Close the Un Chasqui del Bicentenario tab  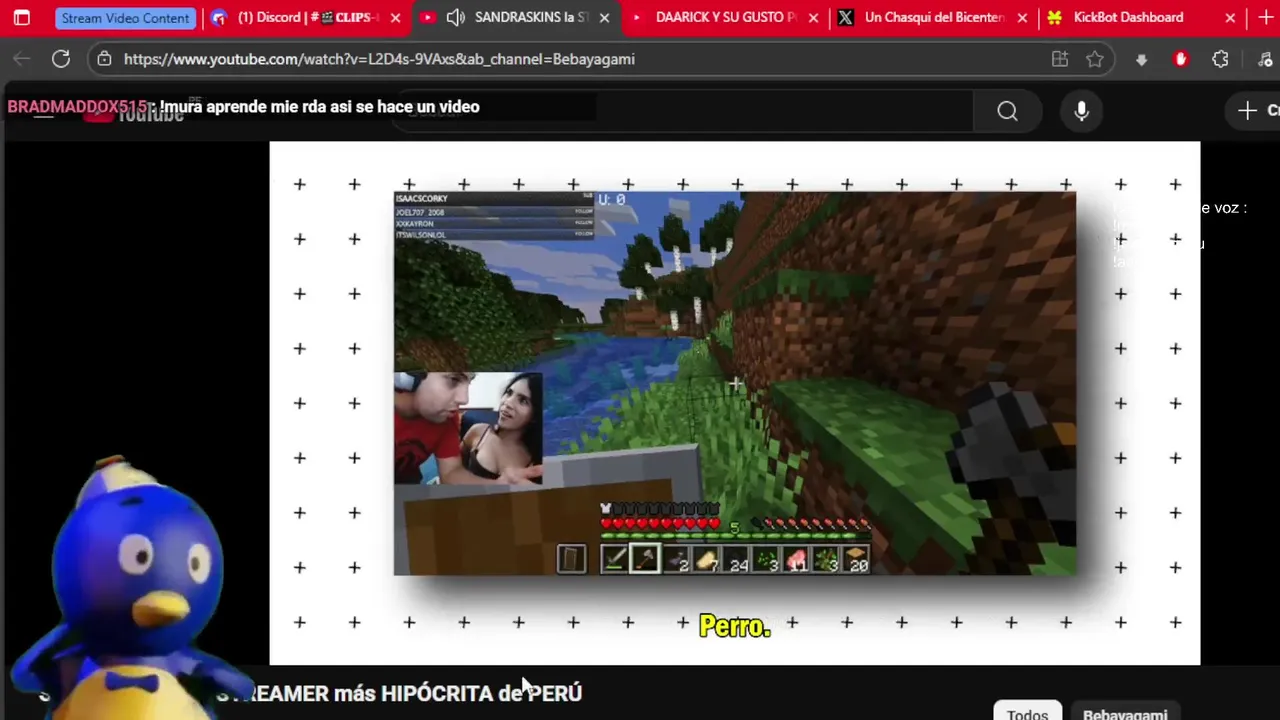pyautogui.click(x=1022, y=18)
